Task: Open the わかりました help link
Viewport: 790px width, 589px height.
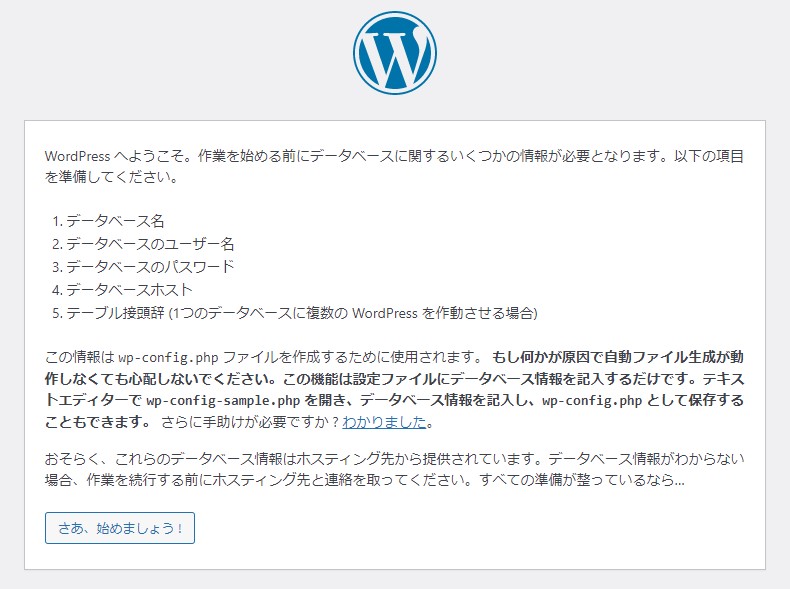Action: [x=384, y=422]
